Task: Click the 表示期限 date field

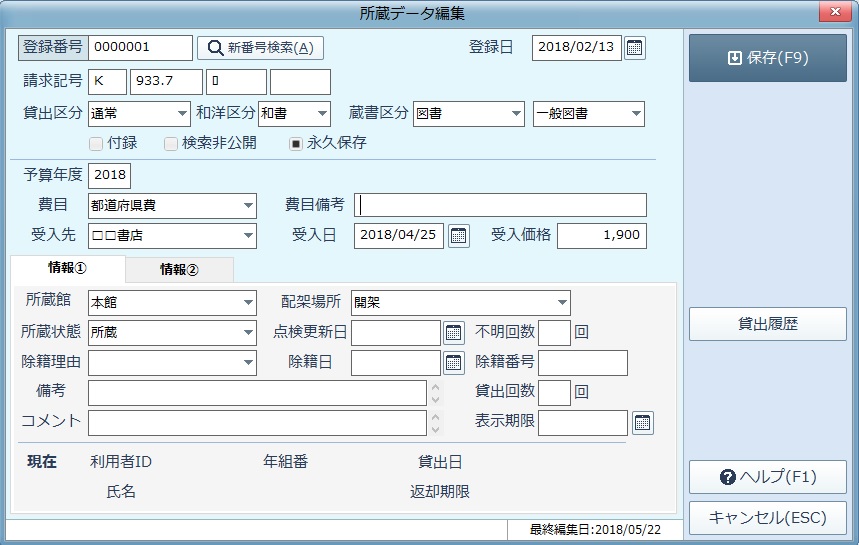Action: 583,423
